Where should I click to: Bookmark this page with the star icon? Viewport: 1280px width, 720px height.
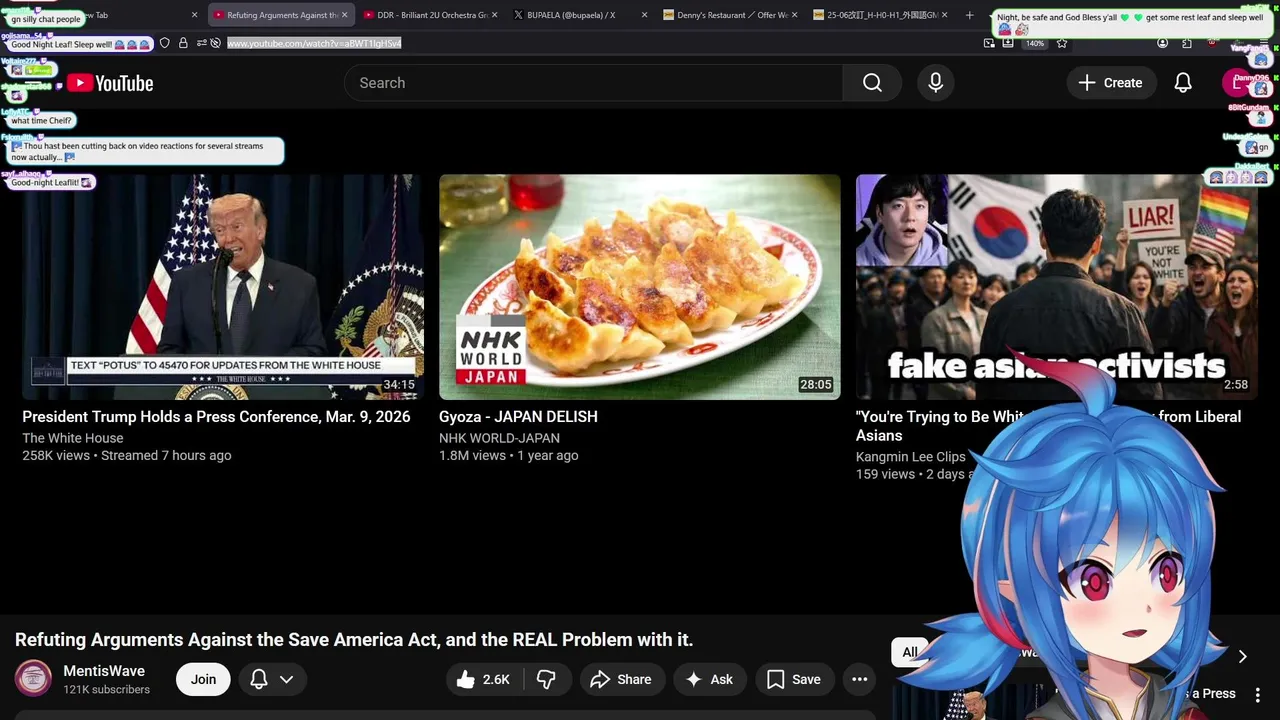(x=1062, y=43)
